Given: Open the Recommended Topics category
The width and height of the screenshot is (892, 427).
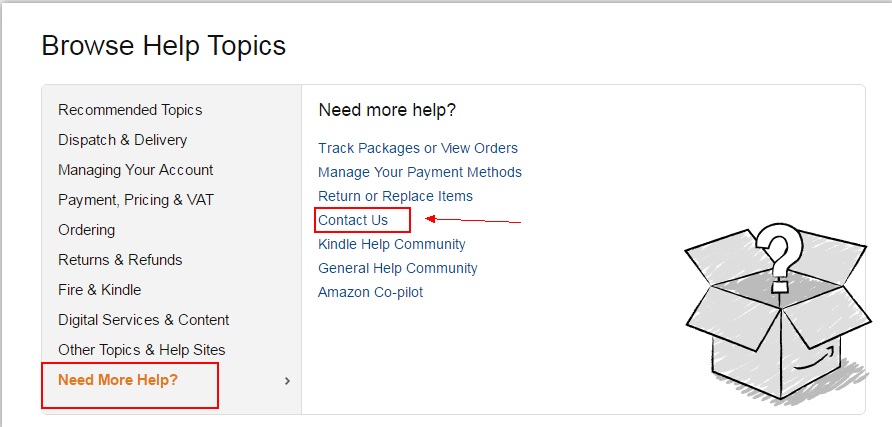Looking at the screenshot, I should coord(130,110).
